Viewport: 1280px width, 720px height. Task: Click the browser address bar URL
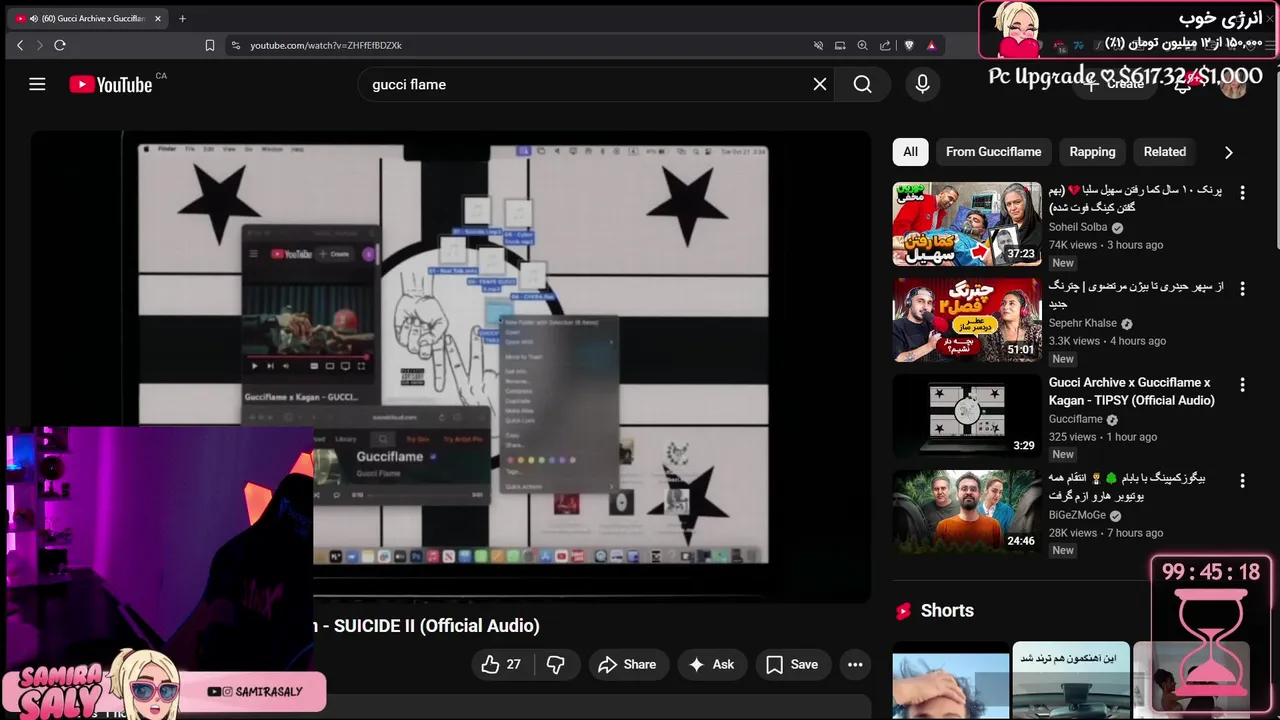[x=326, y=45]
